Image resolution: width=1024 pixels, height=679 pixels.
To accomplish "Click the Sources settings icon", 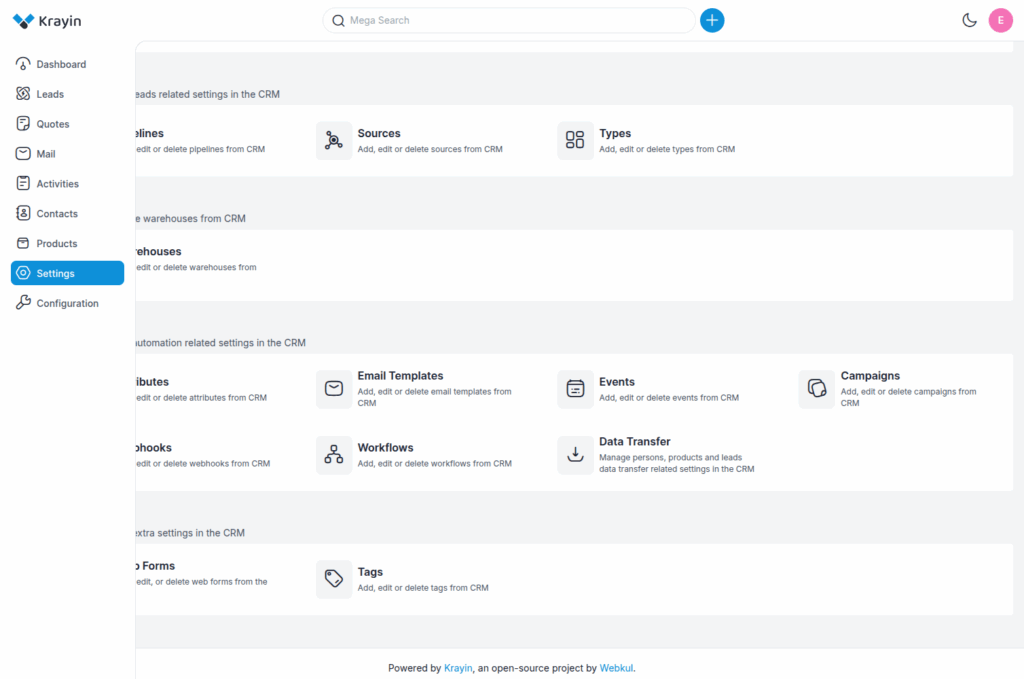I will pyautogui.click(x=334, y=140).
